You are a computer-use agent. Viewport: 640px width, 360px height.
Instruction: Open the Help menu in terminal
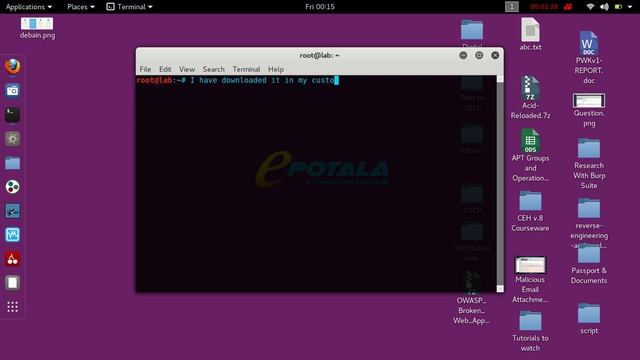point(276,69)
